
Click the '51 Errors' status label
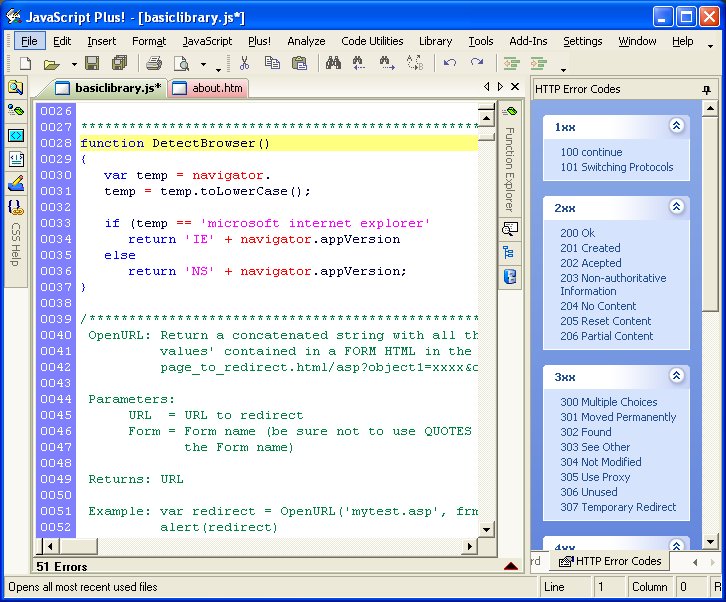point(62,567)
